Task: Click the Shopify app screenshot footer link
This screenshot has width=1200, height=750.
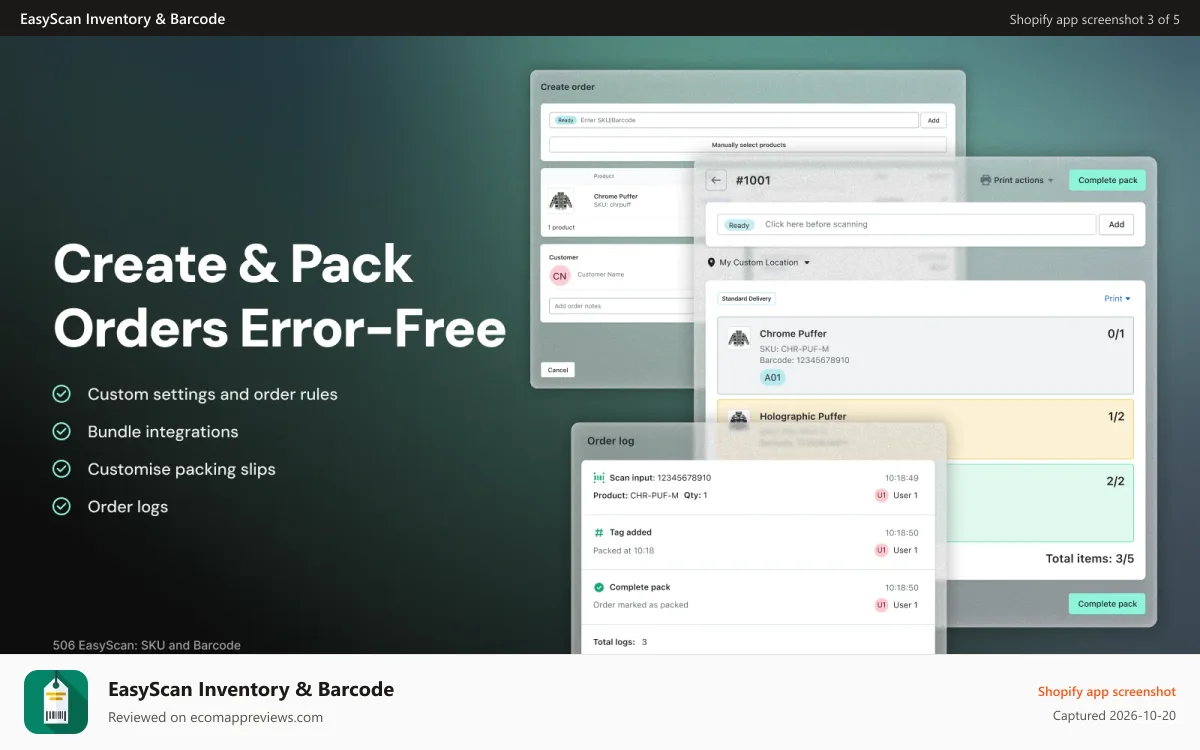Action: [1106, 691]
